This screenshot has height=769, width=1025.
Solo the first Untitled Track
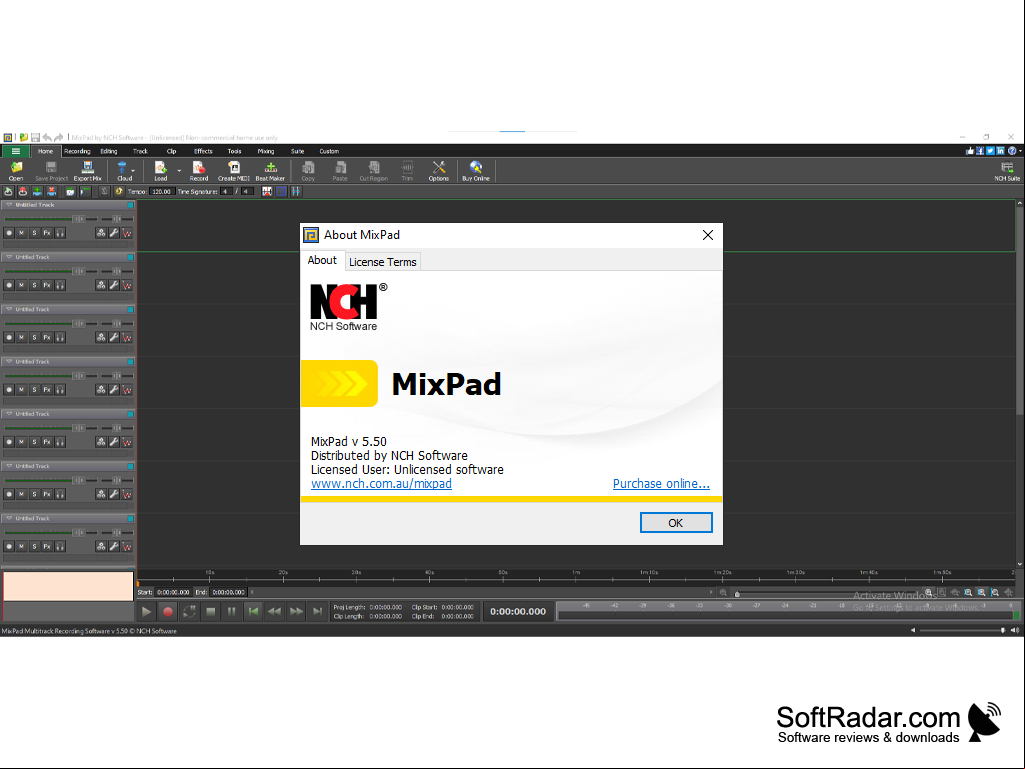pos(35,233)
